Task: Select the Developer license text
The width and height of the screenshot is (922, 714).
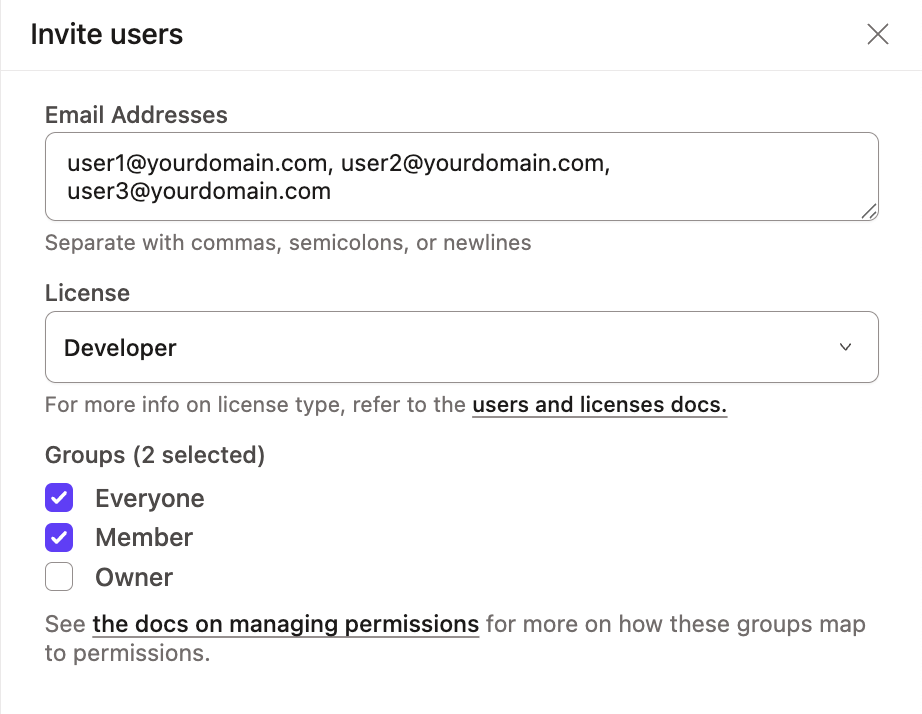Action: click(120, 347)
